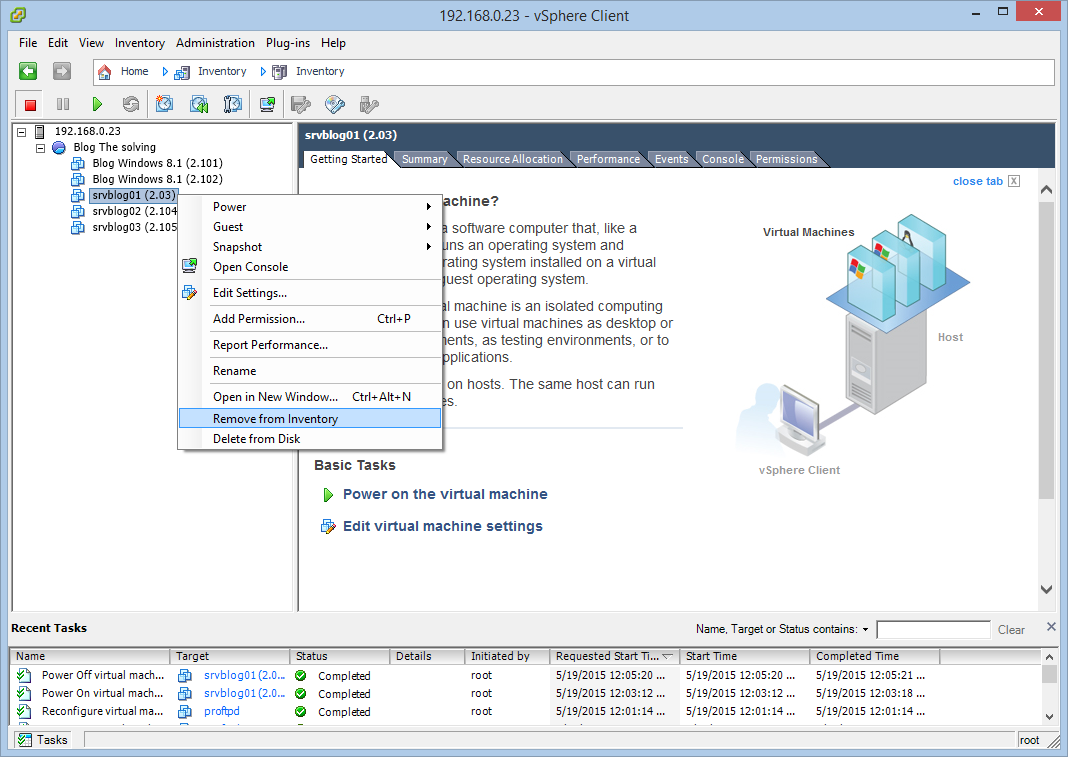The image size is (1068, 757).
Task: Click the green Power On toolbar icon
Action: [x=97, y=104]
